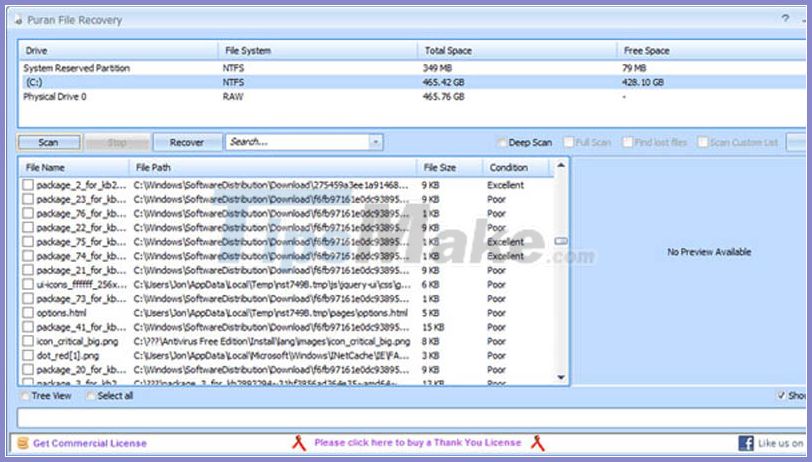Viewport: 812px width, 462px height.
Task: Click the file list scroll up arrow
Action: pyautogui.click(x=561, y=166)
